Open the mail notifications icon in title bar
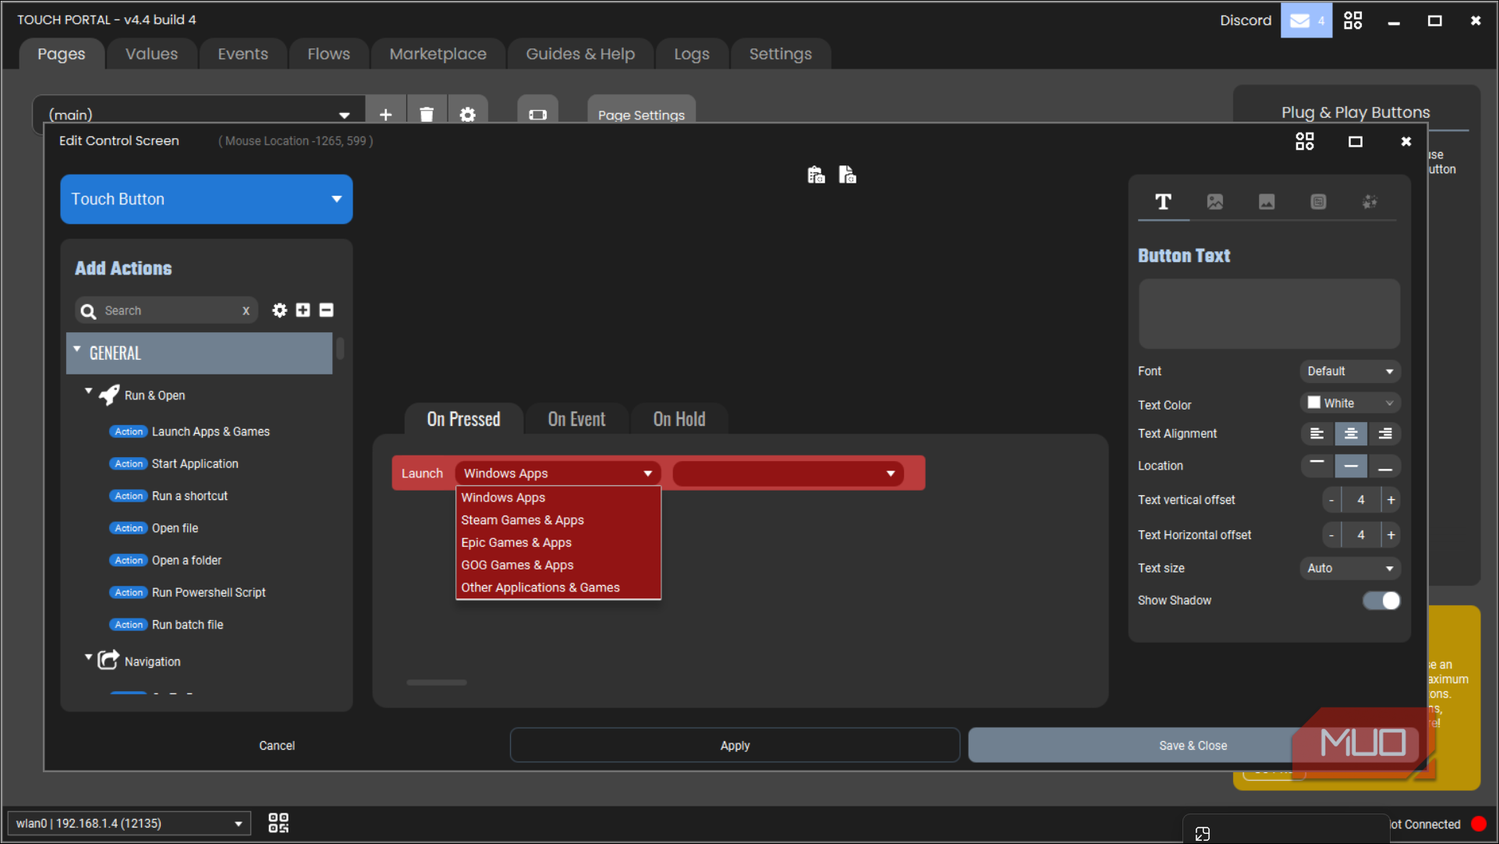 click(1306, 20)
